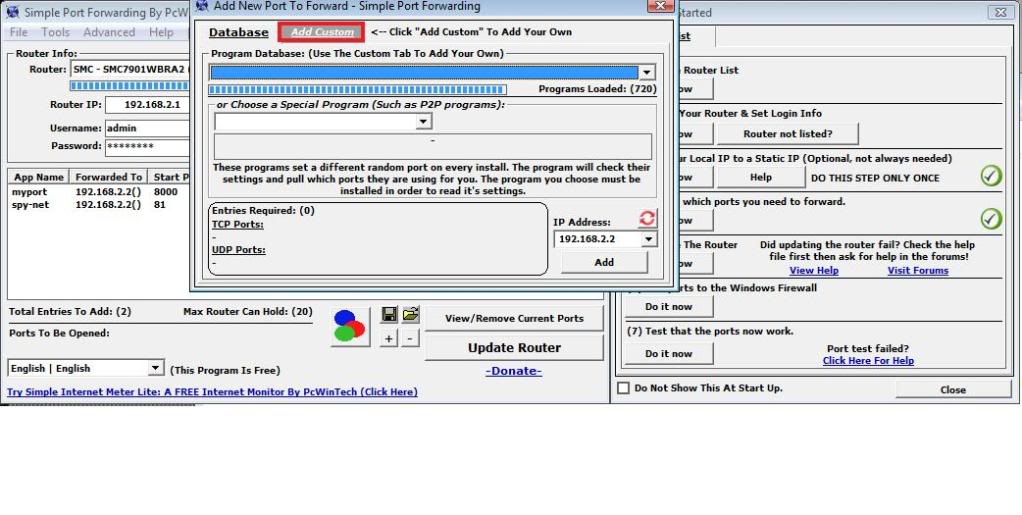Switch to the Database tab
Image resolution: width=1022 pixels, height=515 pixels.
pyautogui.click(x=239, y=33)
